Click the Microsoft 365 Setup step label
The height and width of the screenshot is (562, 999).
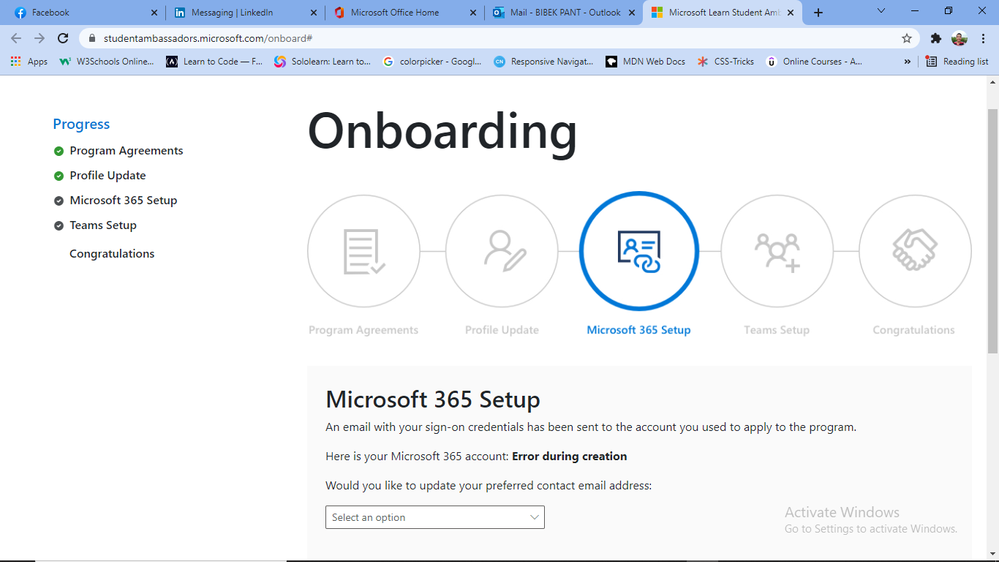tap(639, 330)
